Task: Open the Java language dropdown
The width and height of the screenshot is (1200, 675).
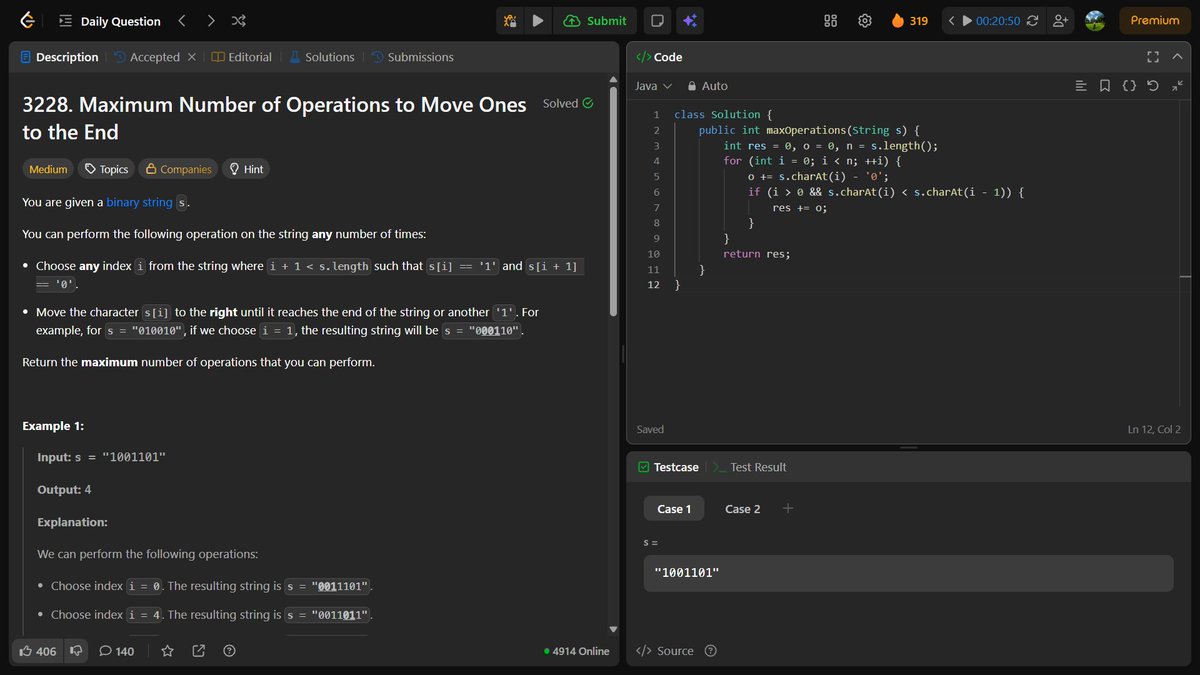Action: coord(653,86)
